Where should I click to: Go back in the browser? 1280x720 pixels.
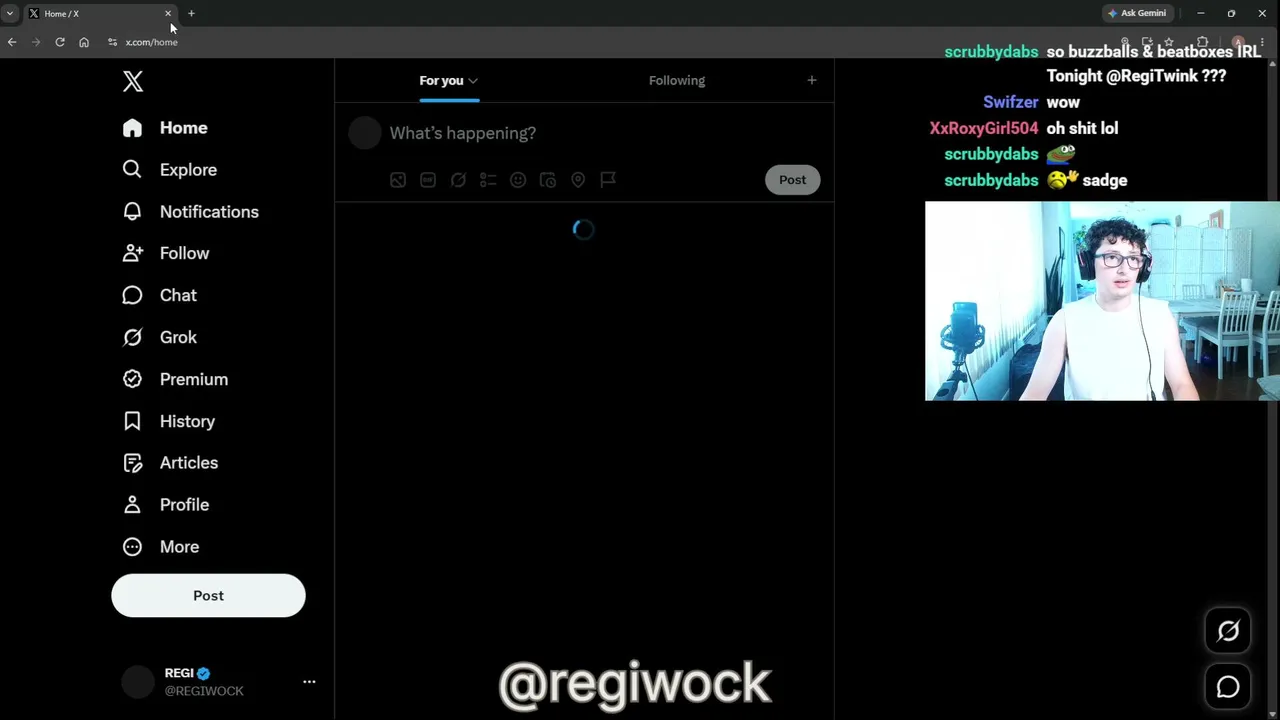12,42
